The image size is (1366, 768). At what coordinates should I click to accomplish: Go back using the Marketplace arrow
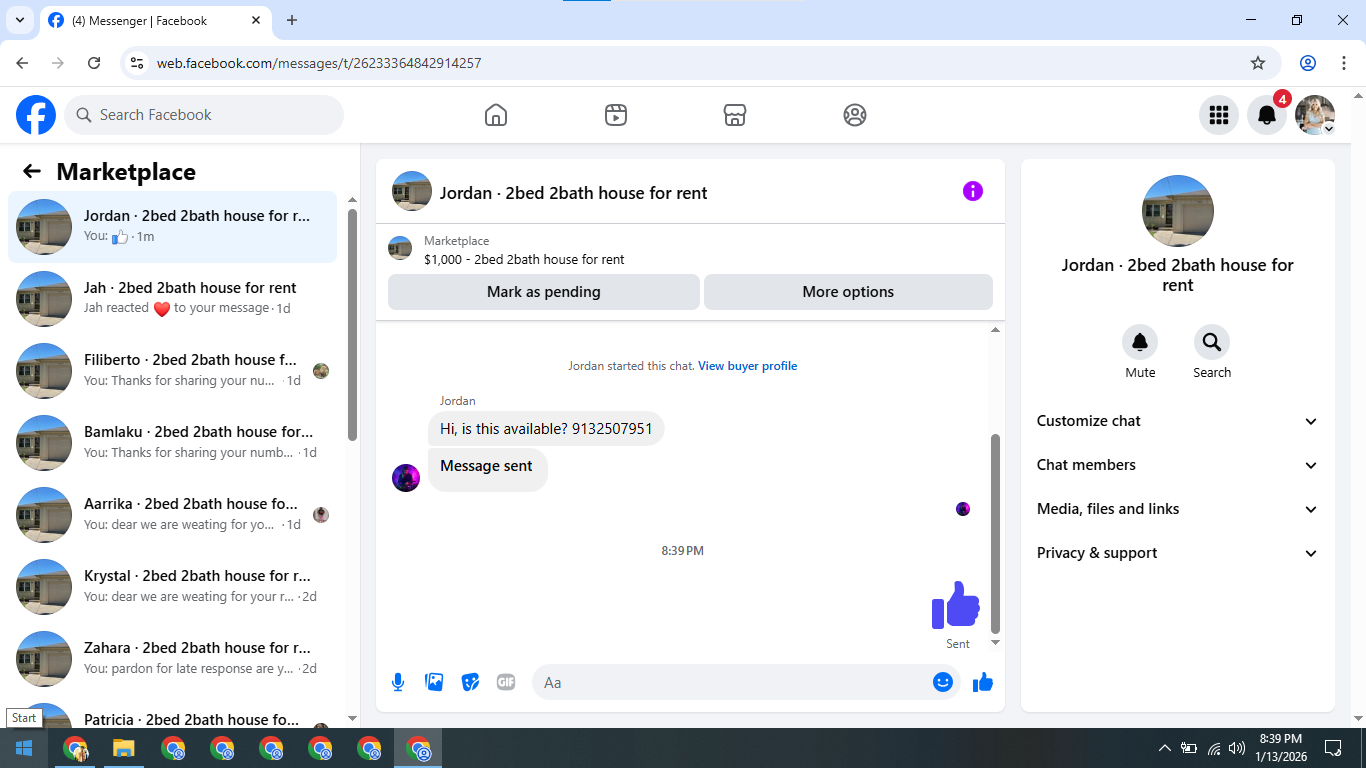pos(32,171)
